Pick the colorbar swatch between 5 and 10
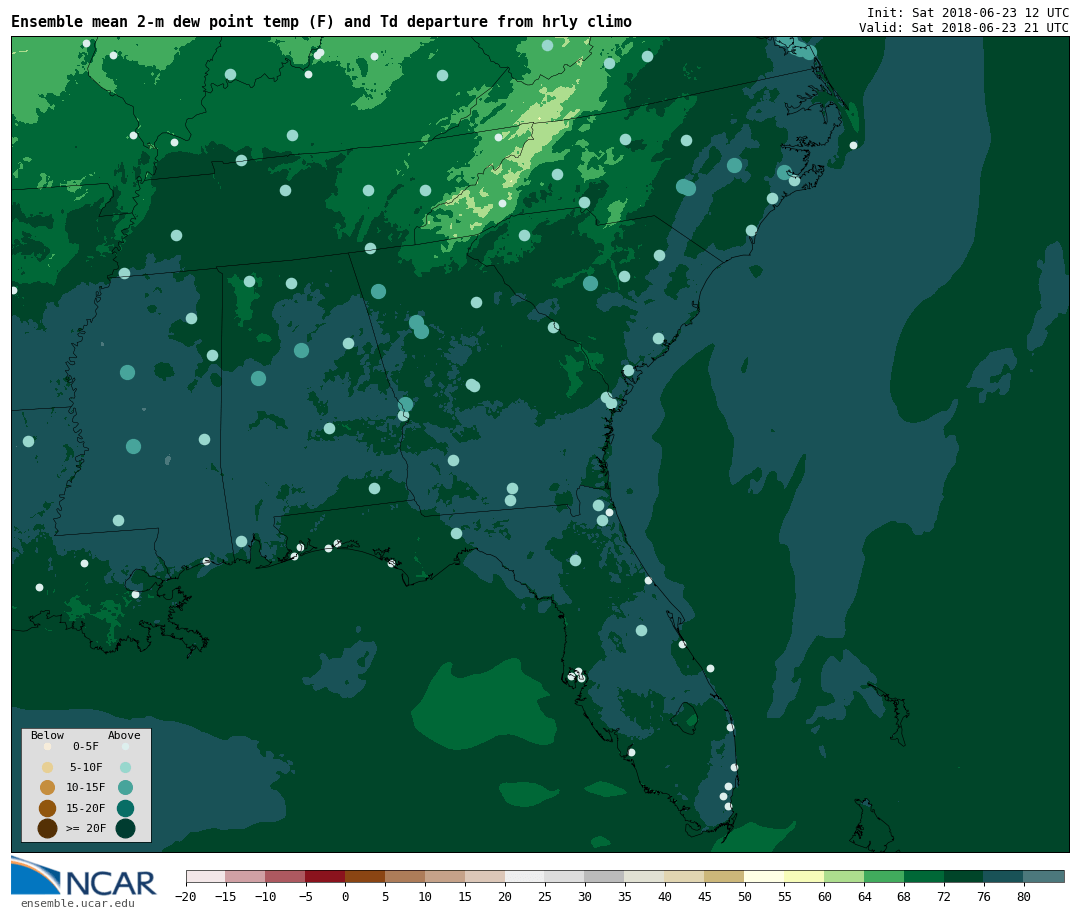The image size is (1080, 915). click(x=405, y=876)
